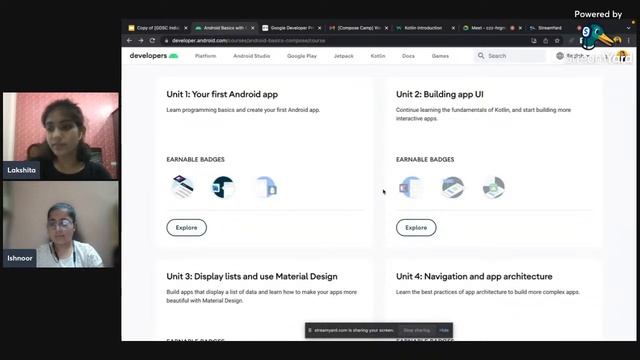The height and width of the screenshot is (360, 640).
Task: Open Unit 3: Display lists and Material Design
Action: [252, 276]
